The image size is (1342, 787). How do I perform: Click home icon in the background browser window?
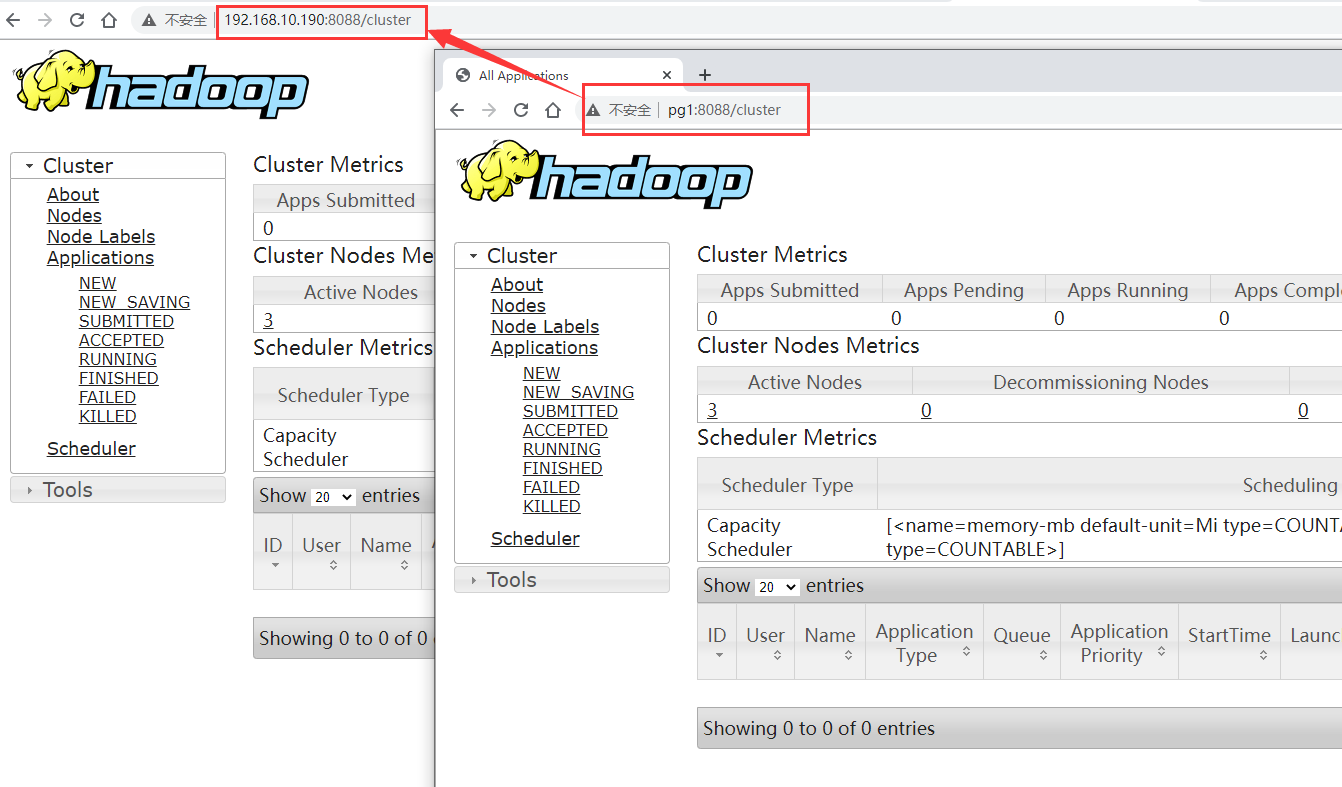pyautogui.click(x=109, y=20)
